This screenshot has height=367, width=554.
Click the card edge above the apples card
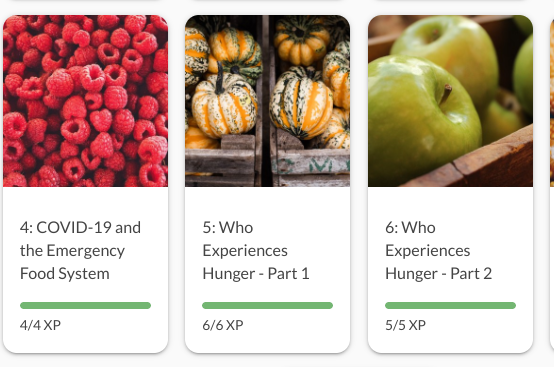[x=450, y=1]
